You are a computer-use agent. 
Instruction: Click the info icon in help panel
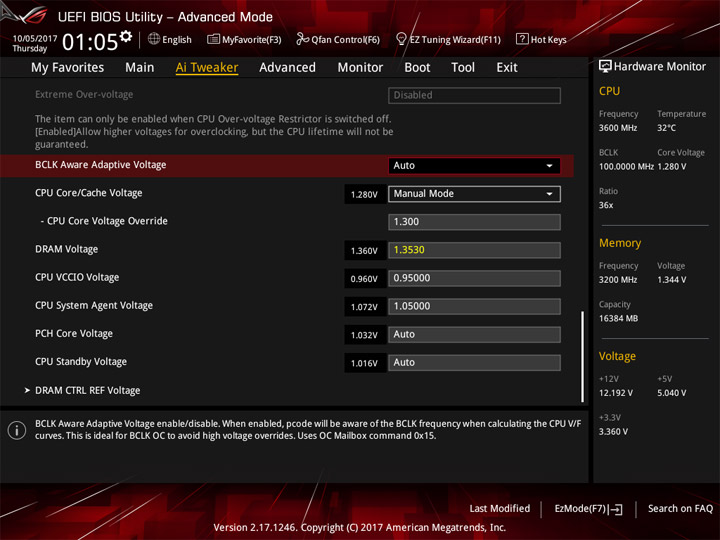(x=17, y=430)
